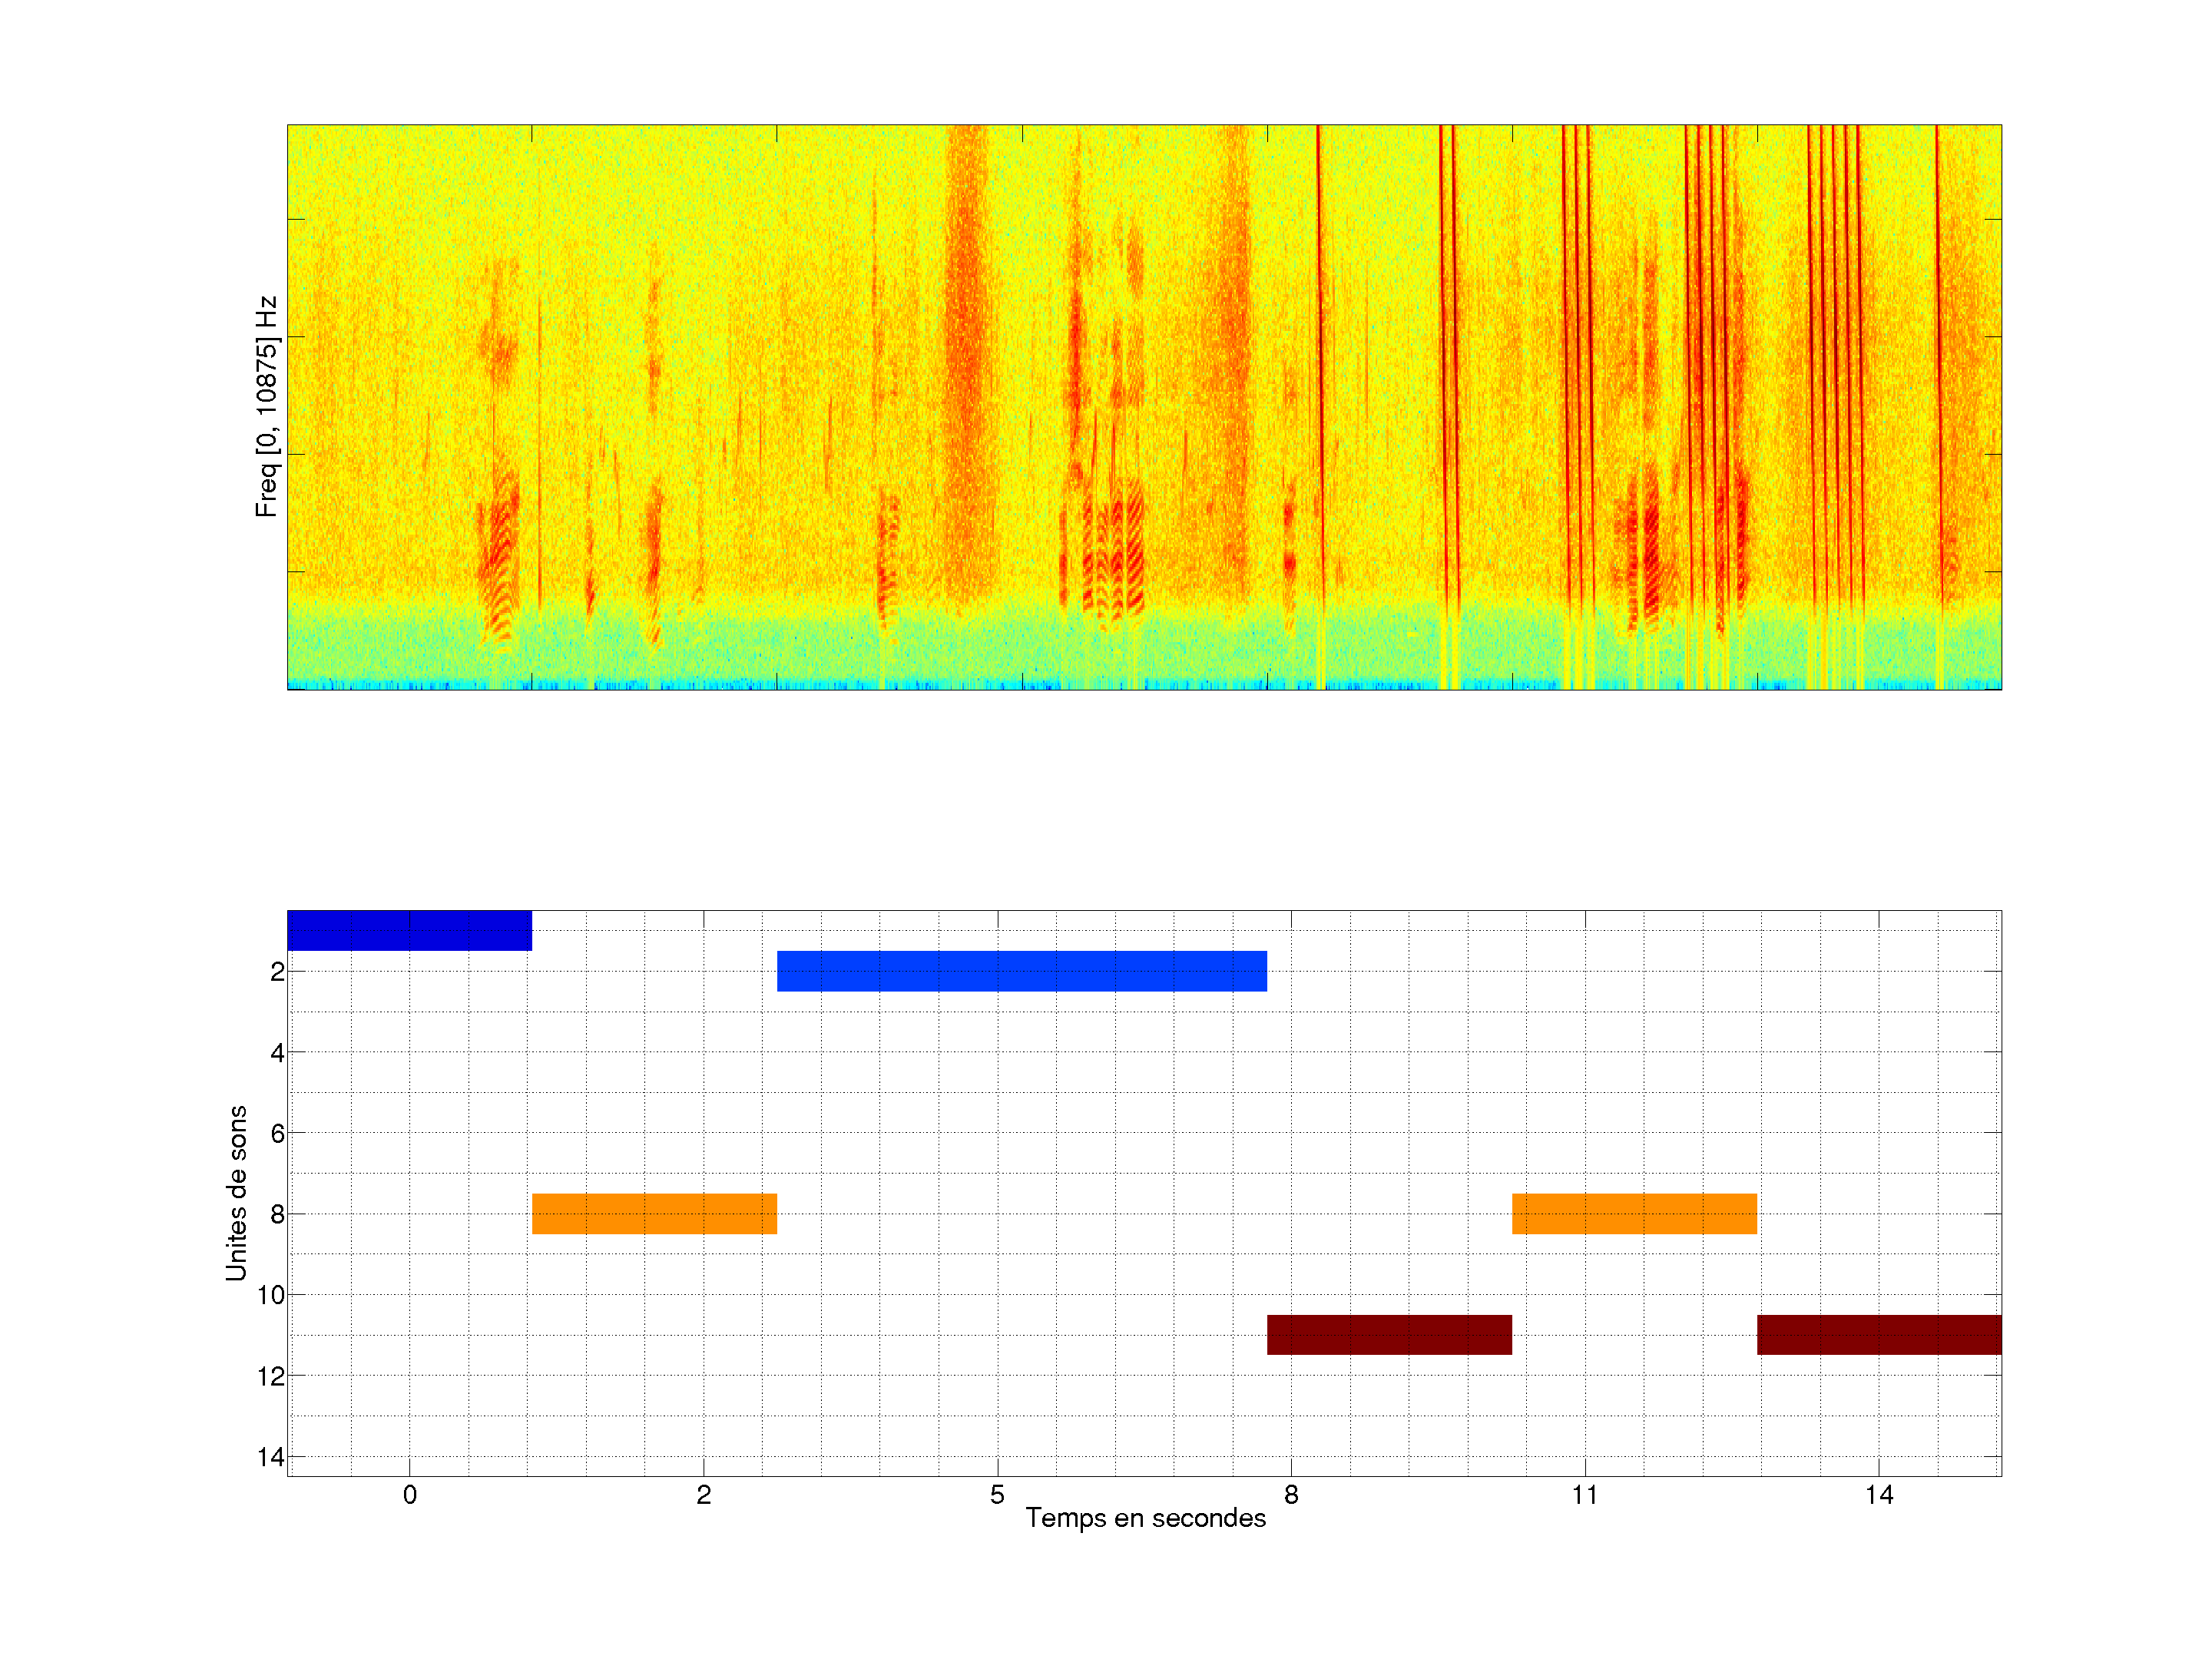Click x-axis tick label 11
Image resolution: width=2212 pixels, height=1659 pixels.
(1584, 1495)
